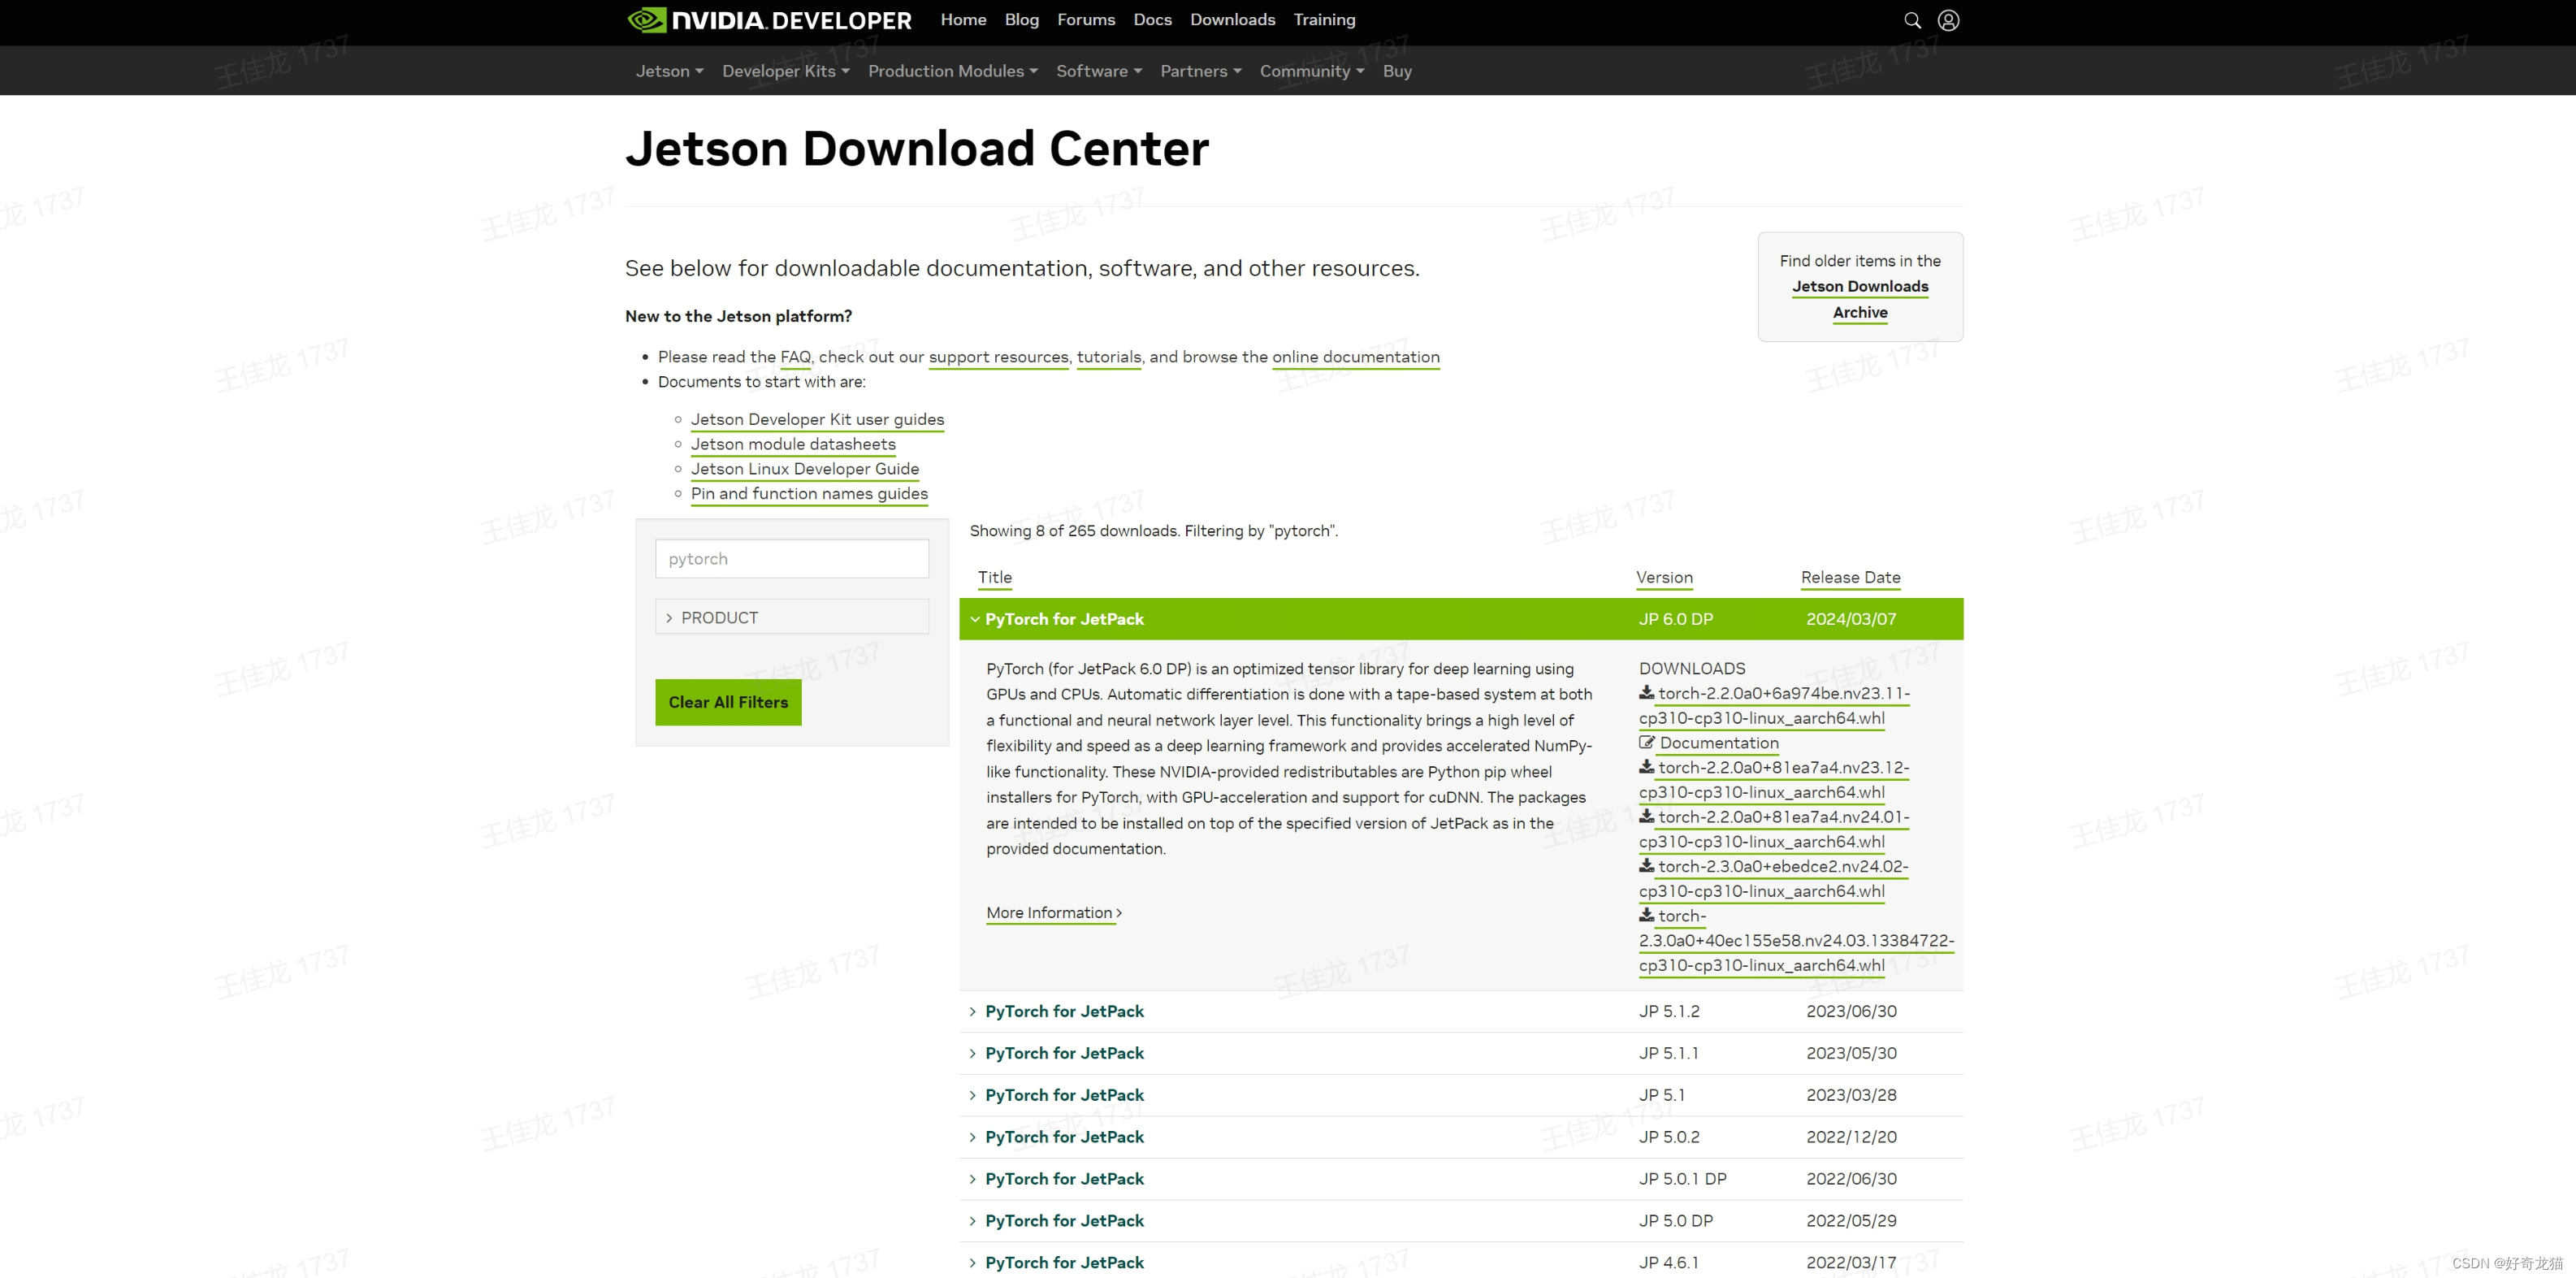The image size is (2576, 1278).
Task: Open Downloads from top navigation
Action: click(1232, 20)
